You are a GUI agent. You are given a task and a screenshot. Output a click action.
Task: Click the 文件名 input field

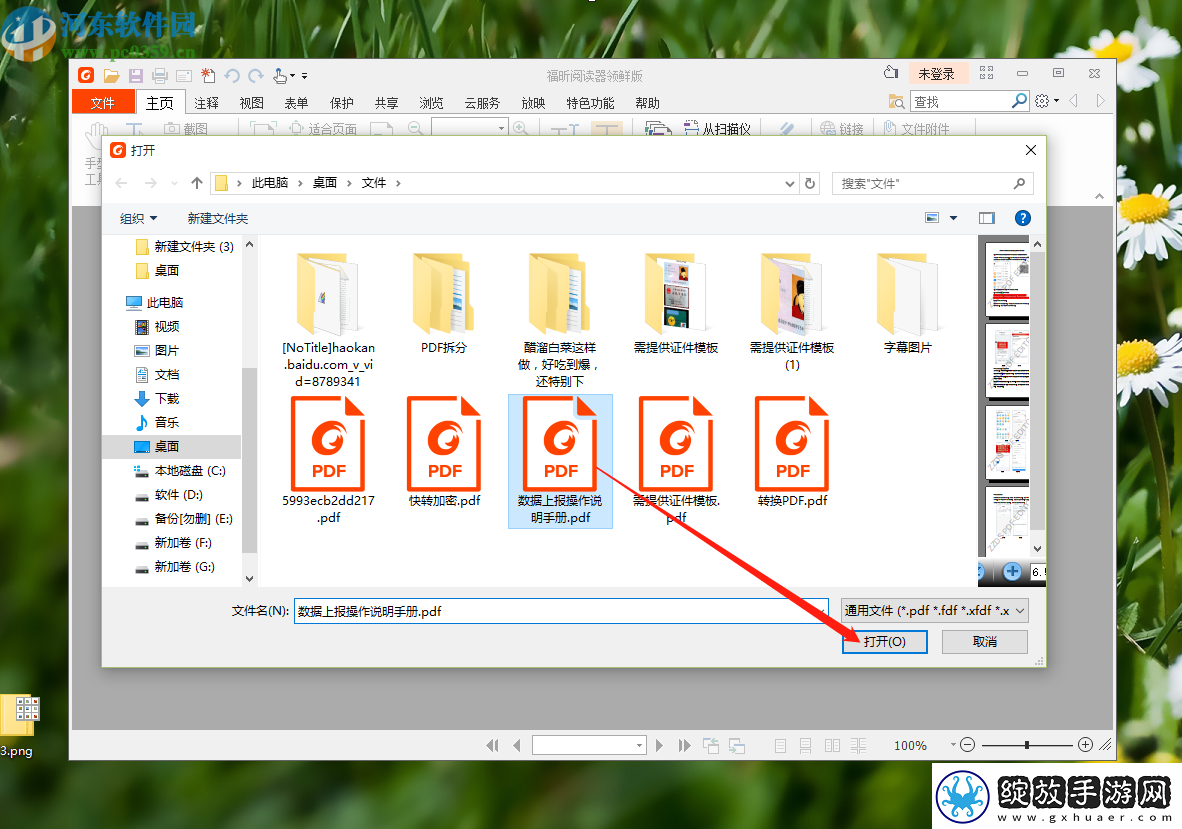click(561, 611)
